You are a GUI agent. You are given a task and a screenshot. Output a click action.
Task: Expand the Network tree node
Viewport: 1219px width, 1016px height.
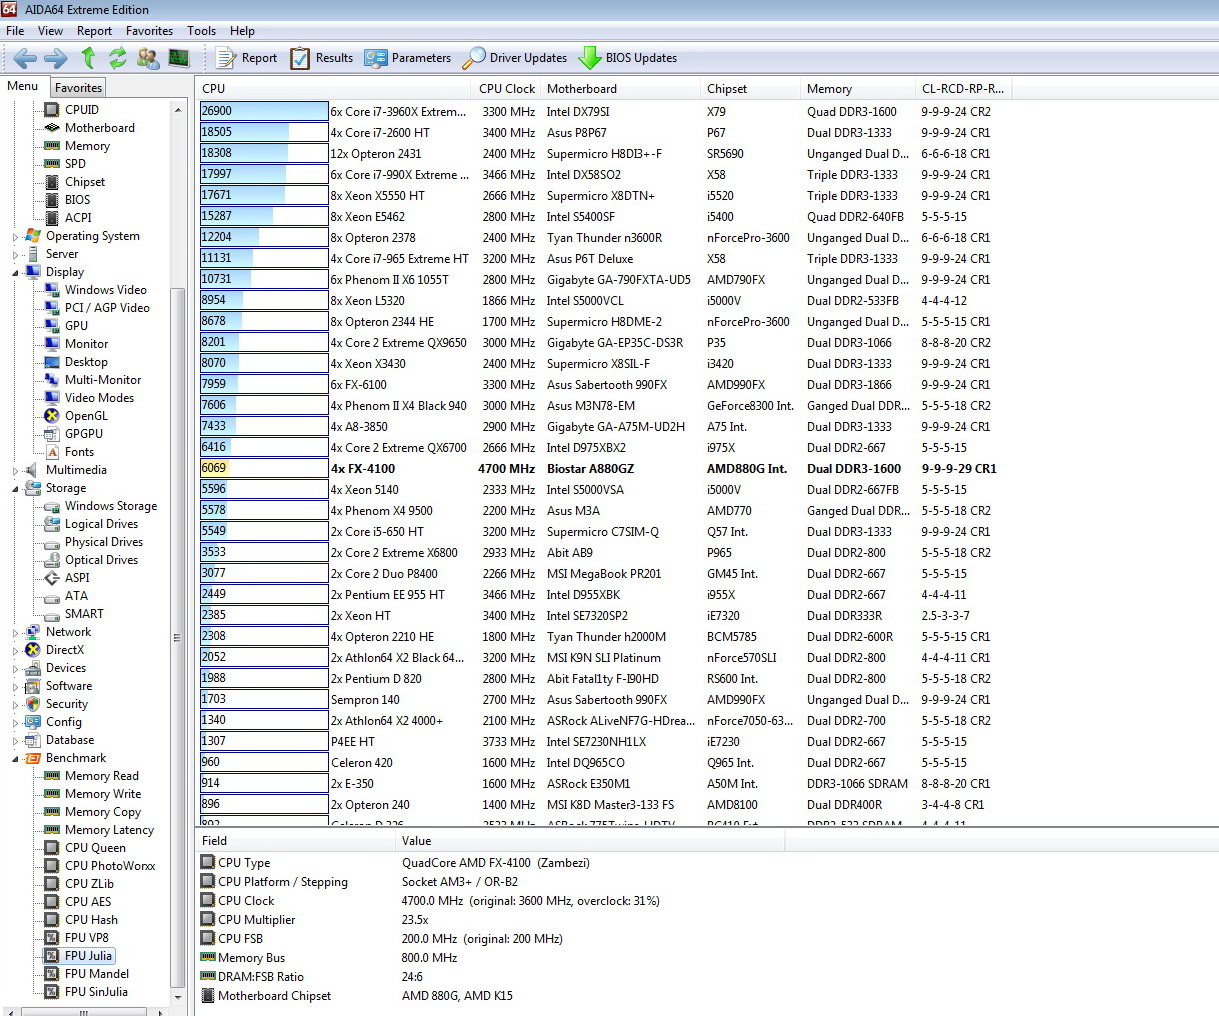(15, 633)
